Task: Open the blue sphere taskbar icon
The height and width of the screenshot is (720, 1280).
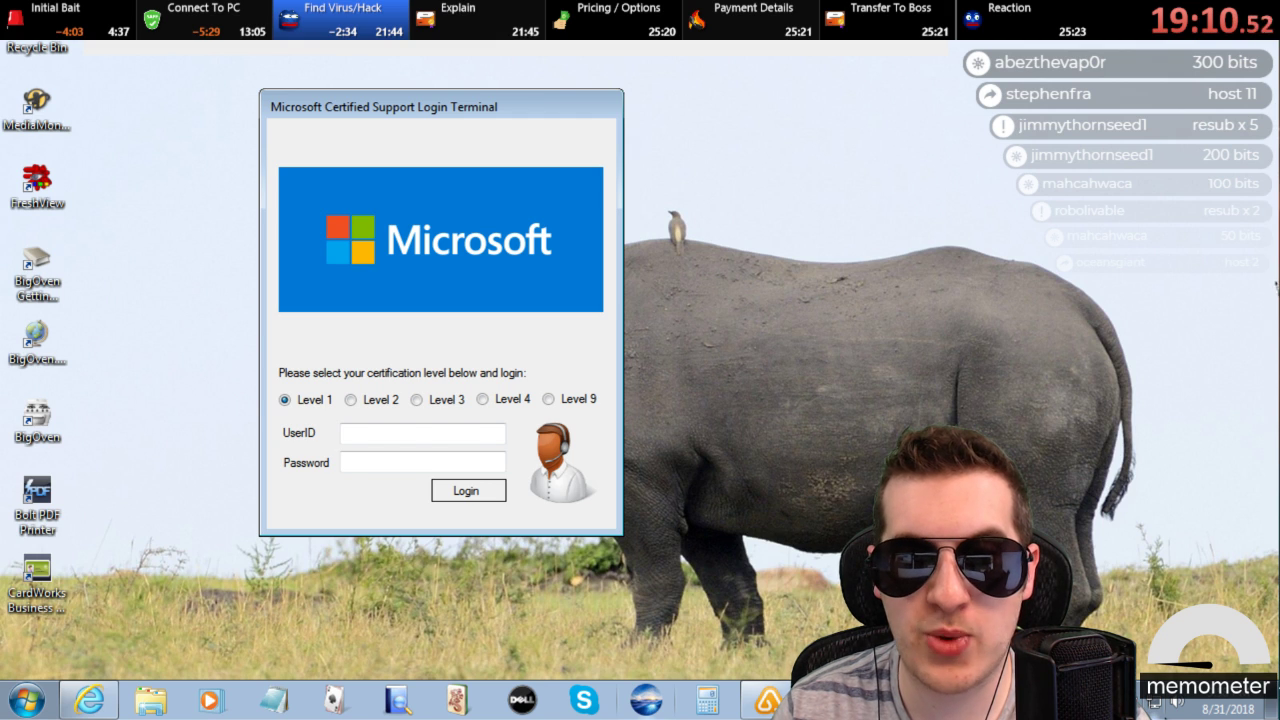Action: [x=646, y=700]
